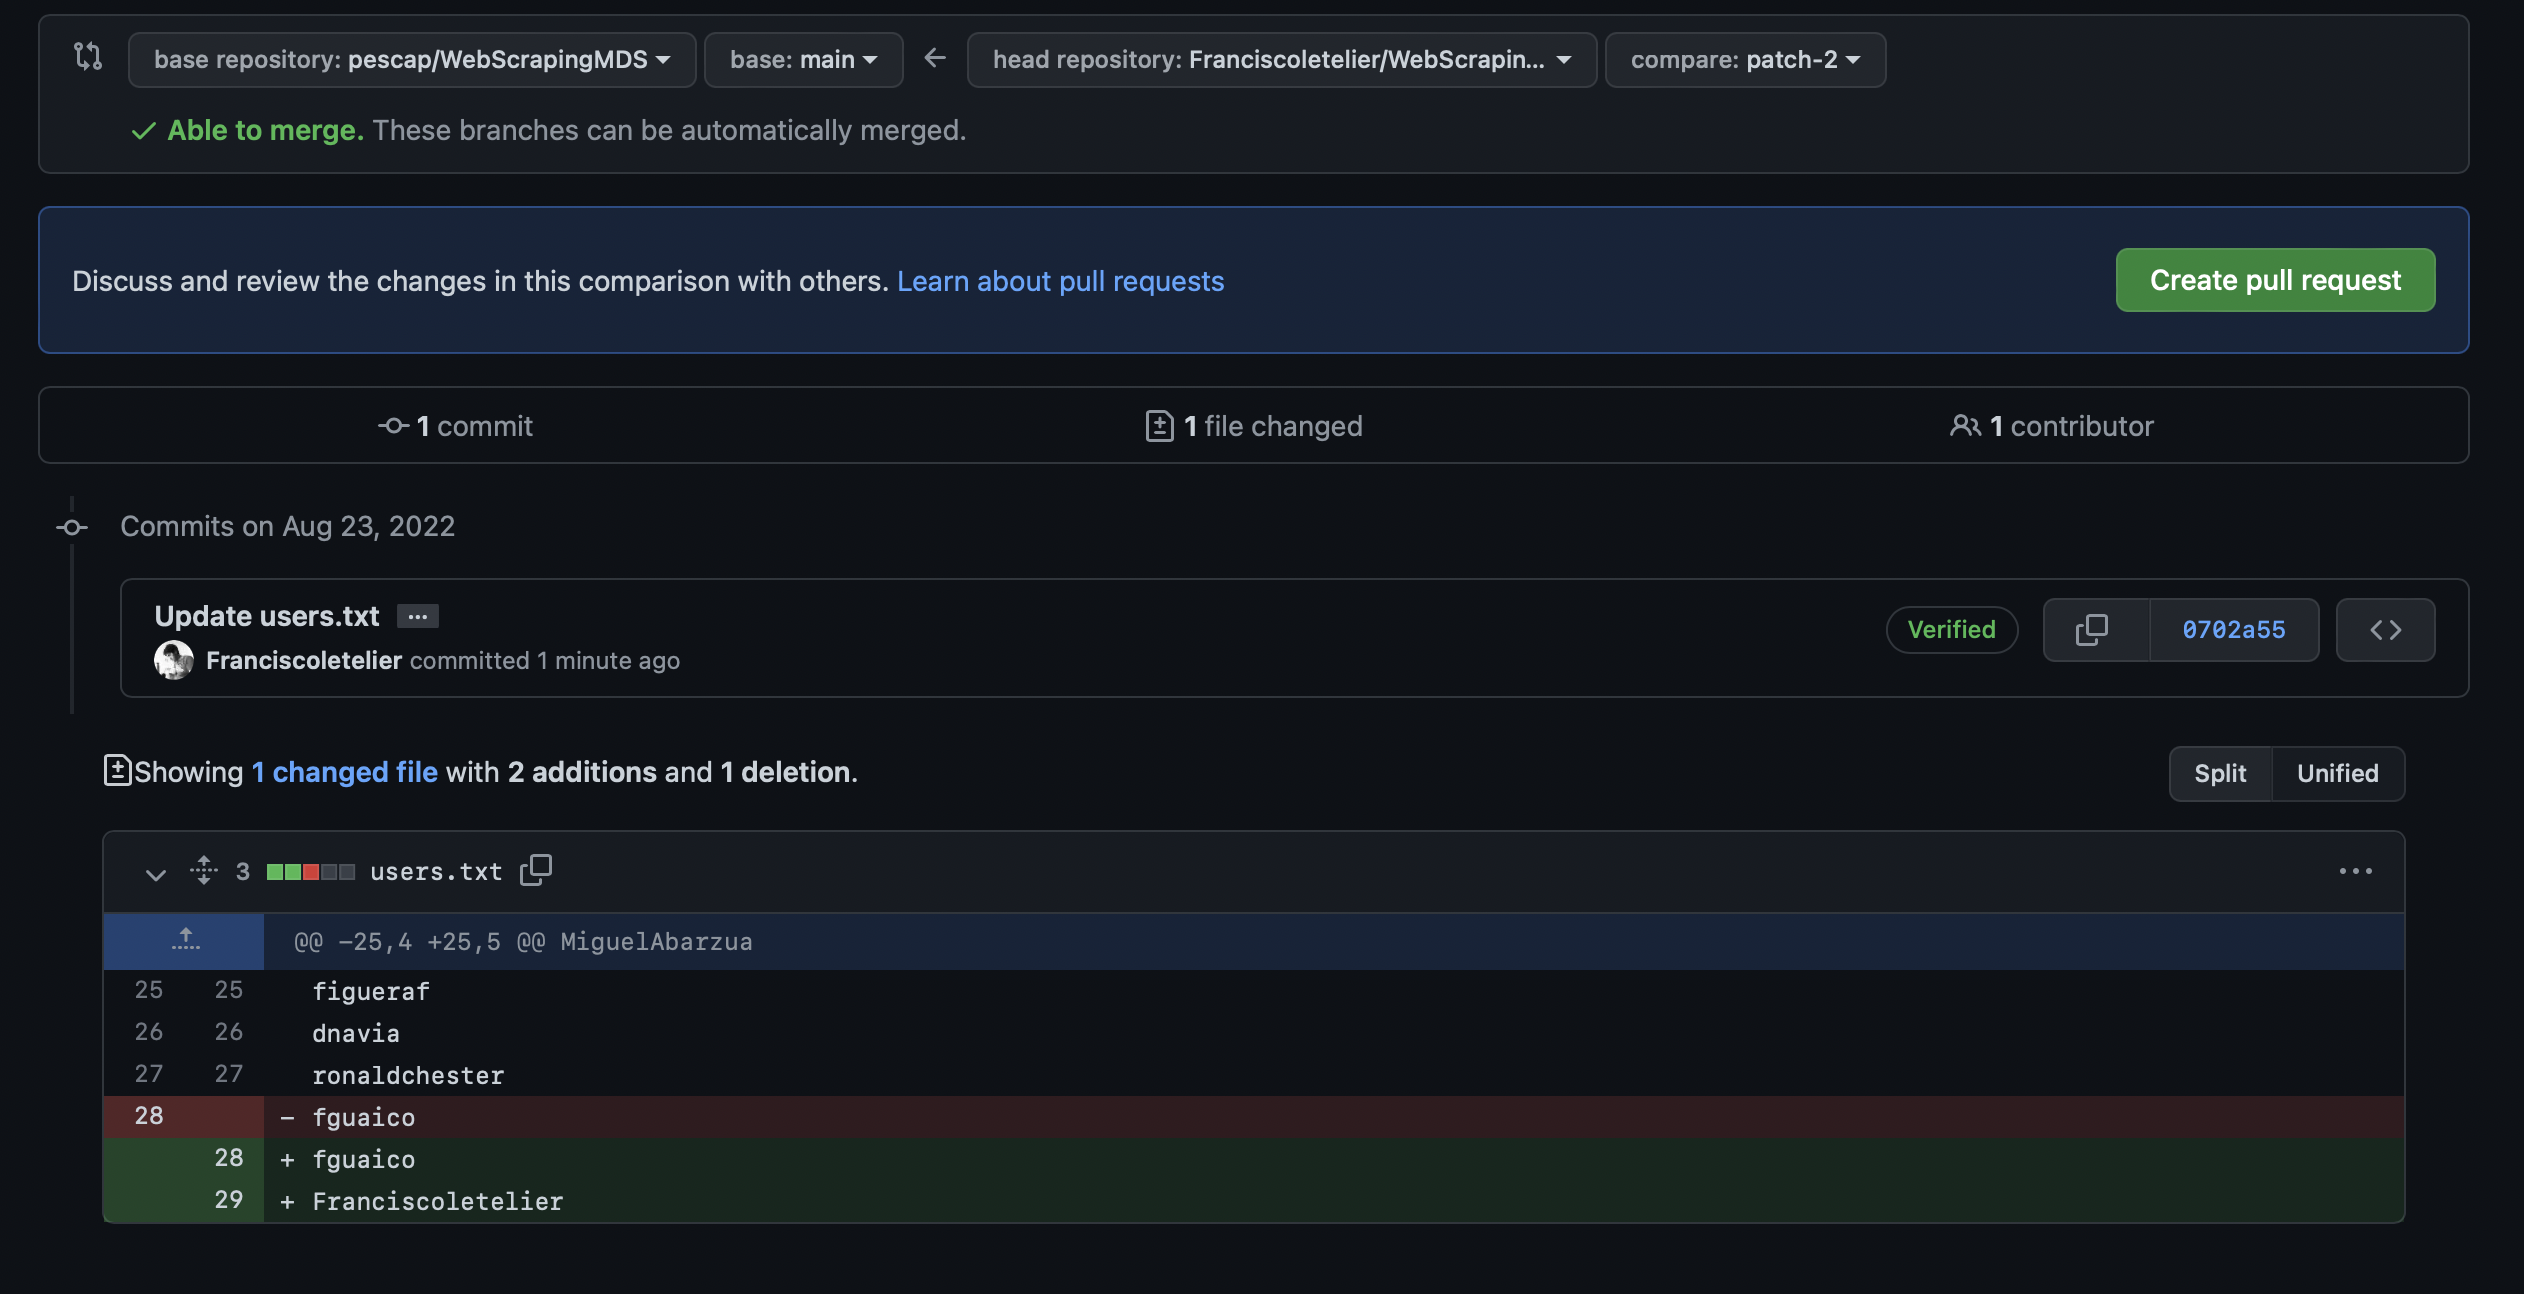The width and height of the screenshot is (2524, 1294).
Task: Click Franciscoletelier's avatar on the commit
Action: (x=174, y=660)
